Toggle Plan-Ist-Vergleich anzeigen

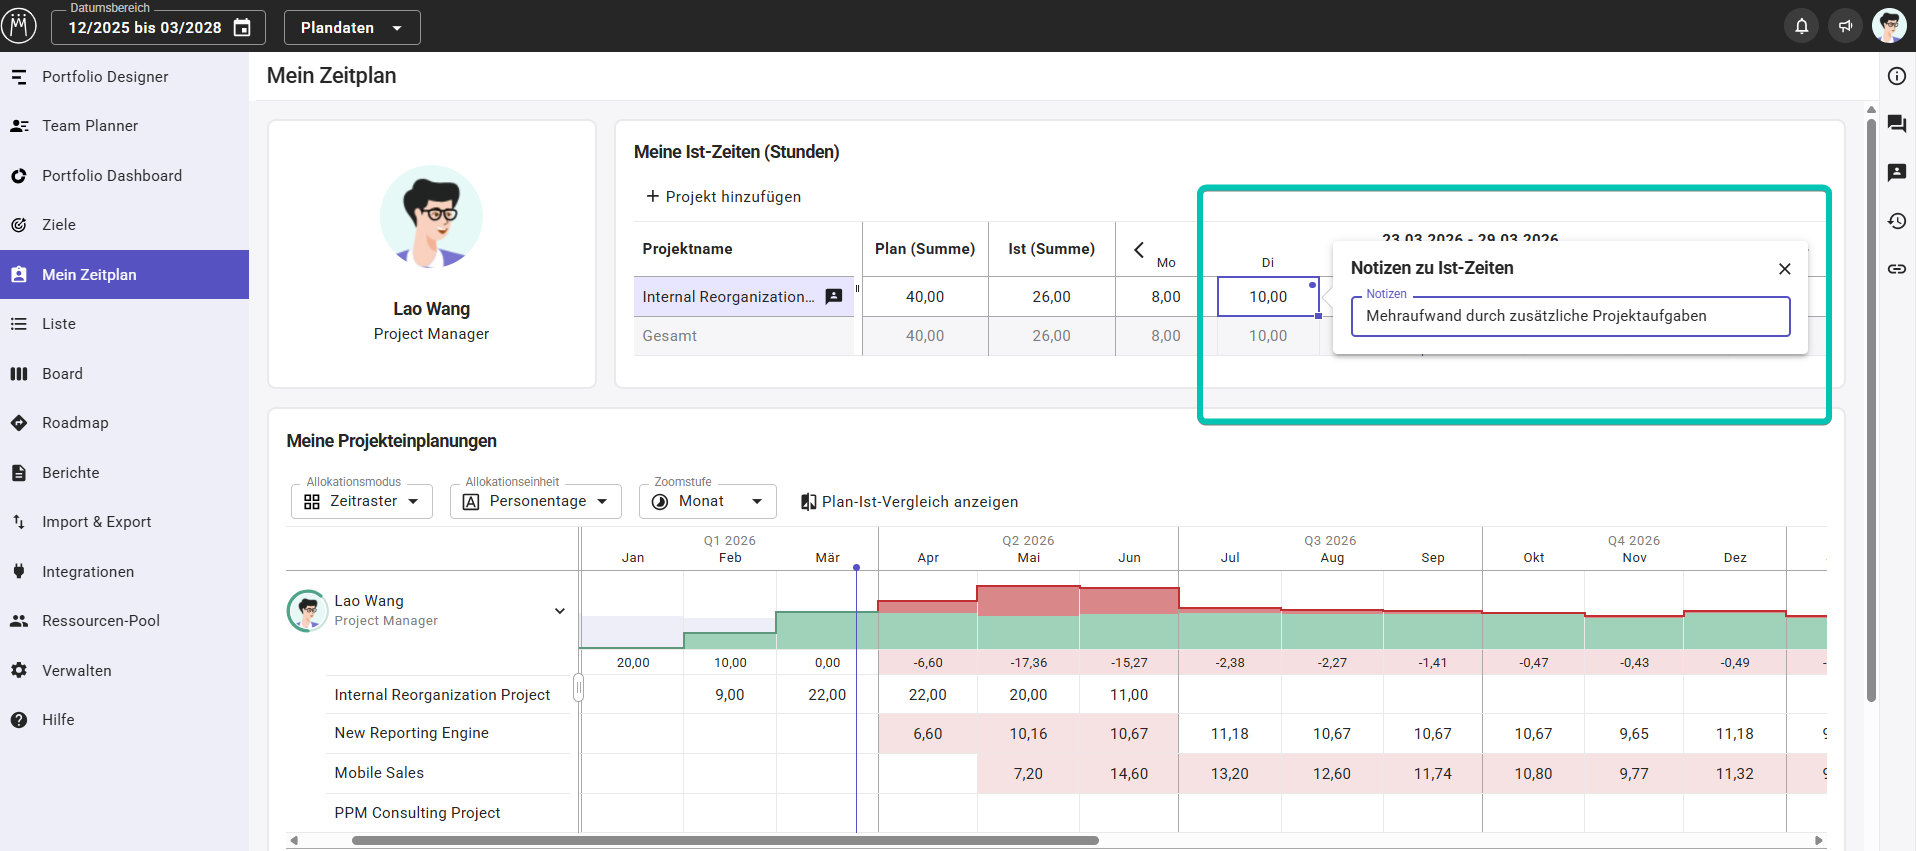tap(908, 502)
